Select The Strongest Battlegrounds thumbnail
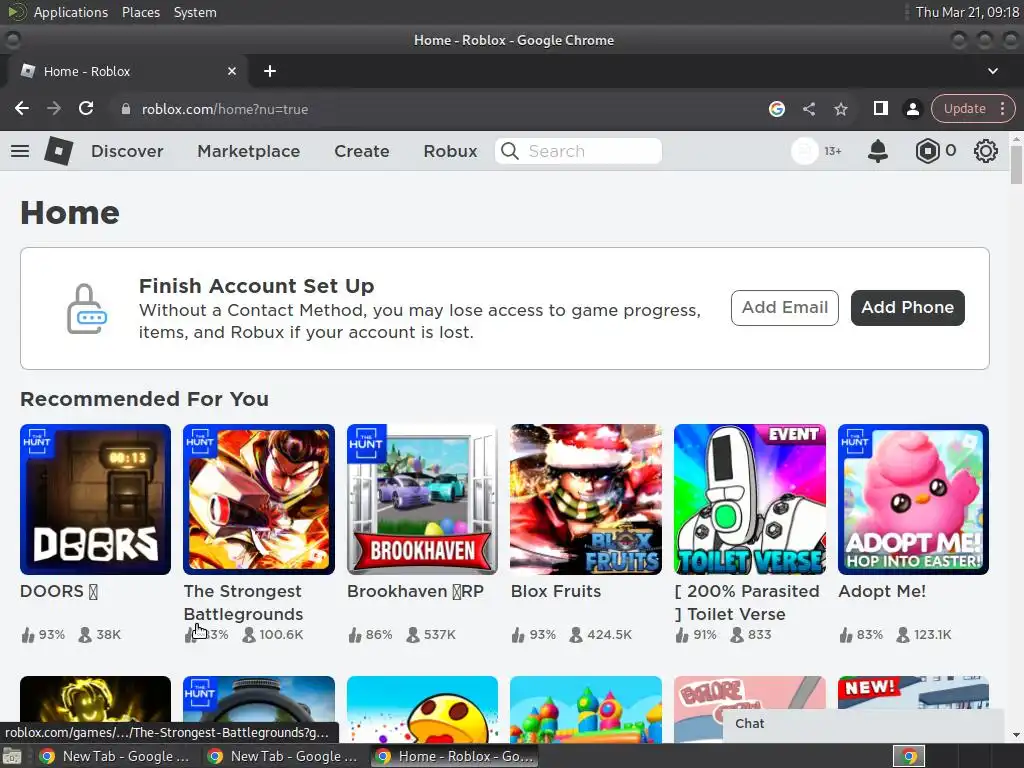The height and width of the screenshot is (768, 1024). 259,500
